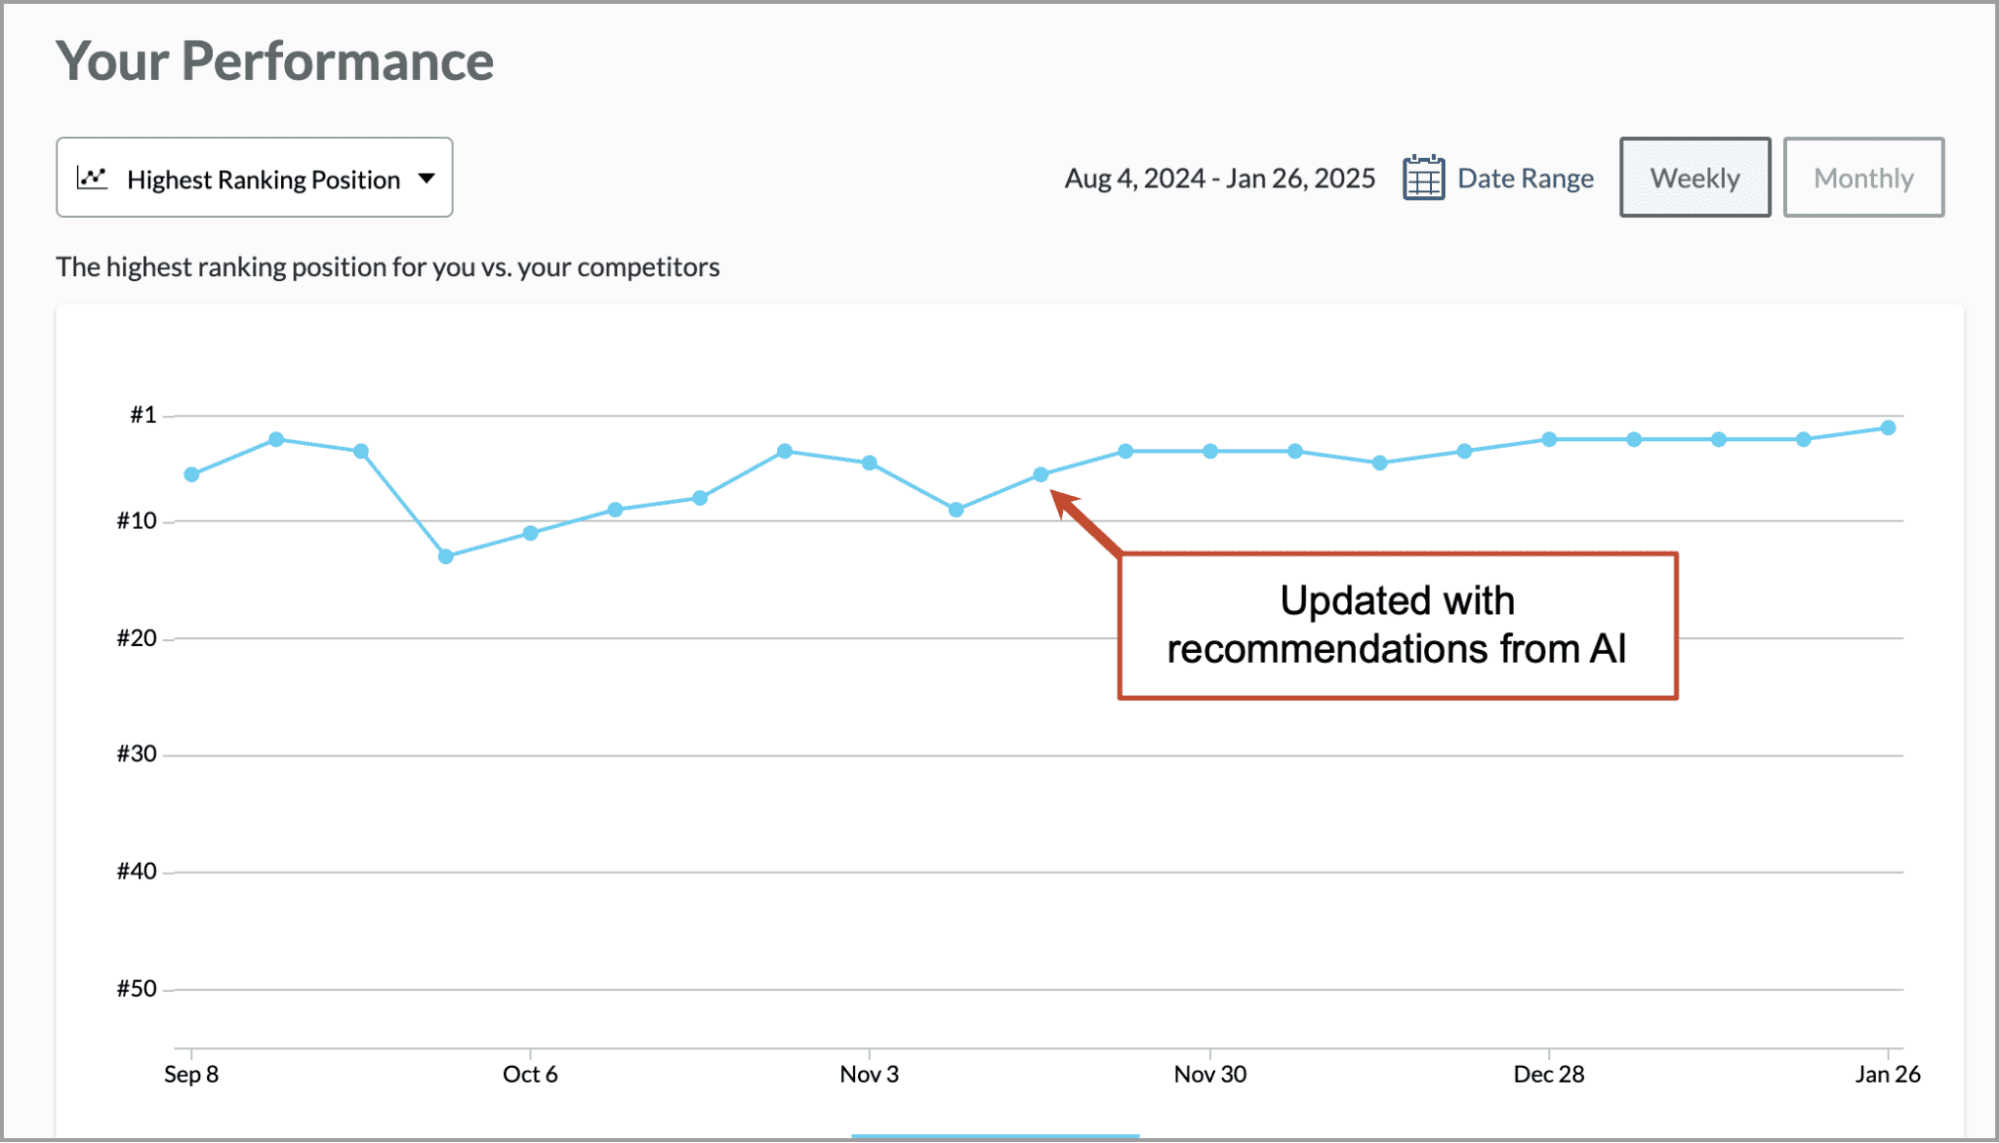1999x1143 pixels.
Task: Click the Nov 30 x-axis label
Action: click(1210, 1074)
